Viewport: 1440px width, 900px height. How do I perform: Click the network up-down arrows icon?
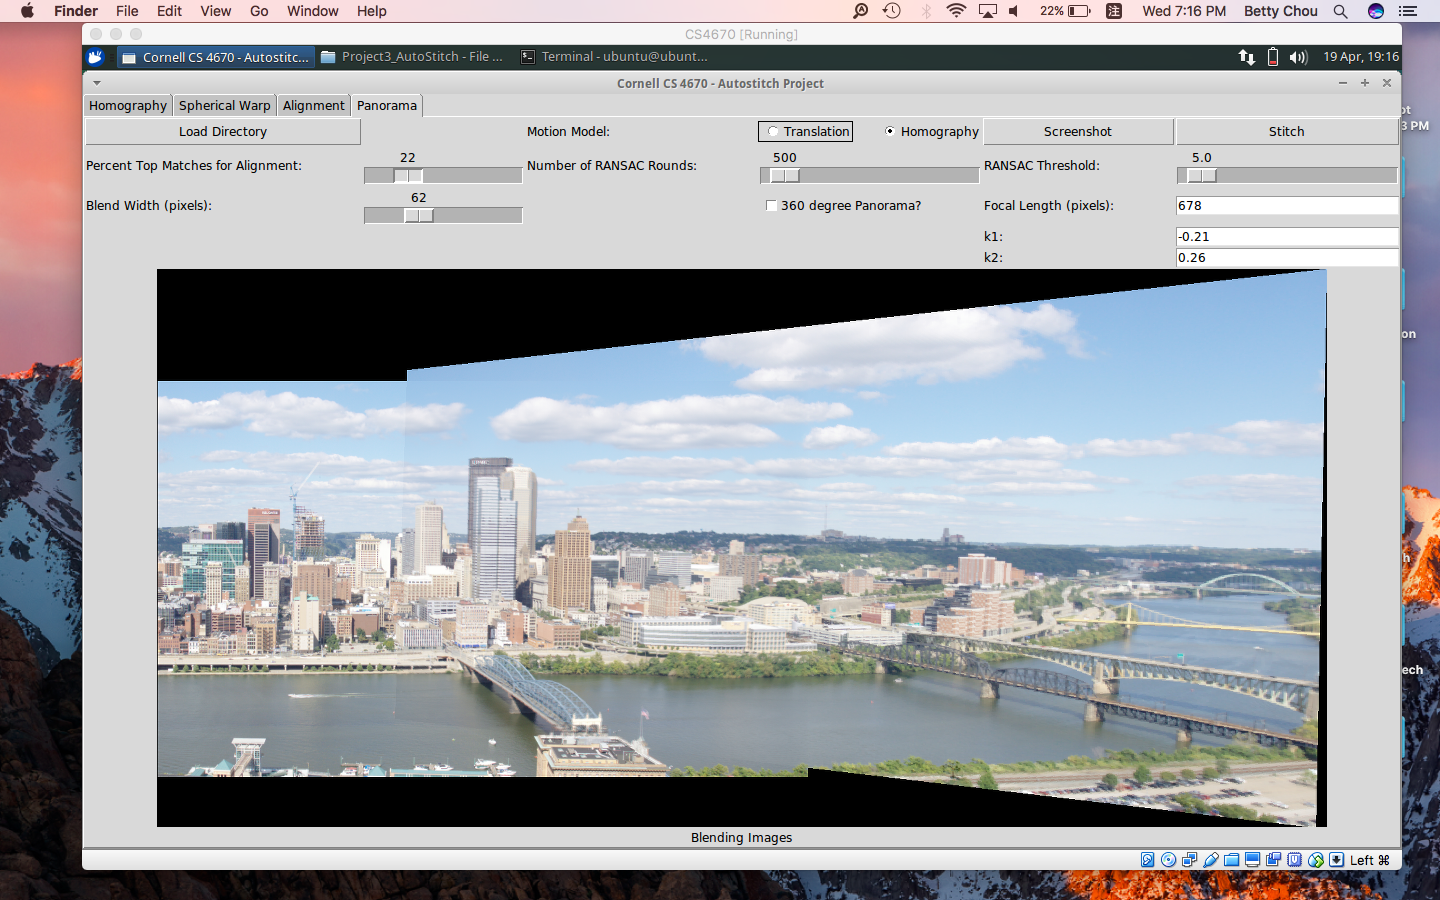tap(1246, 57)
